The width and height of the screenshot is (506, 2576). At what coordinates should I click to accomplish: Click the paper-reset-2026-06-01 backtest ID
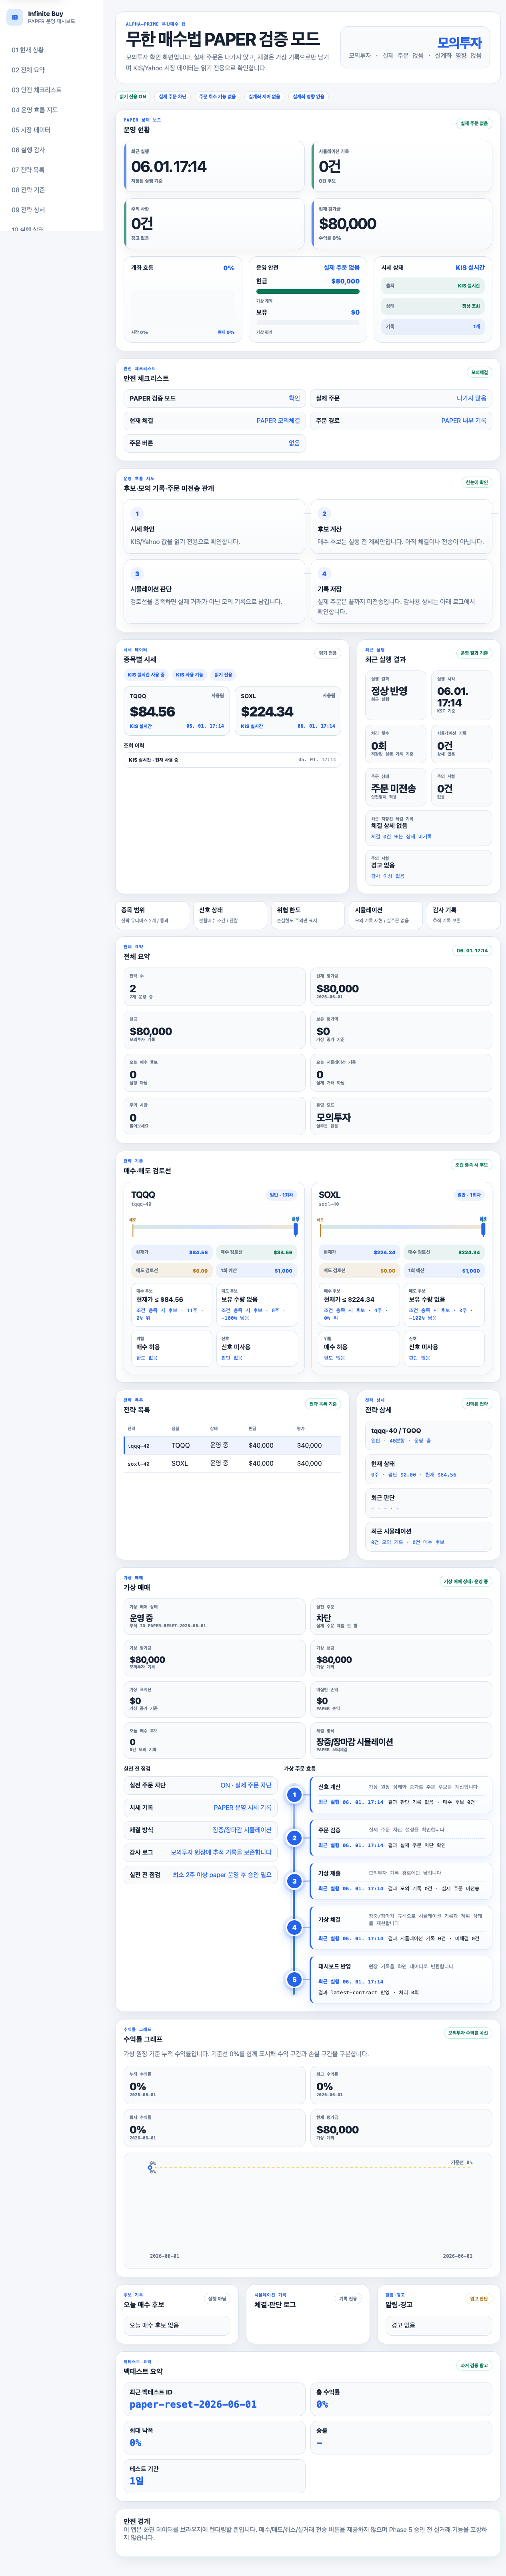tap(193, 2405)
